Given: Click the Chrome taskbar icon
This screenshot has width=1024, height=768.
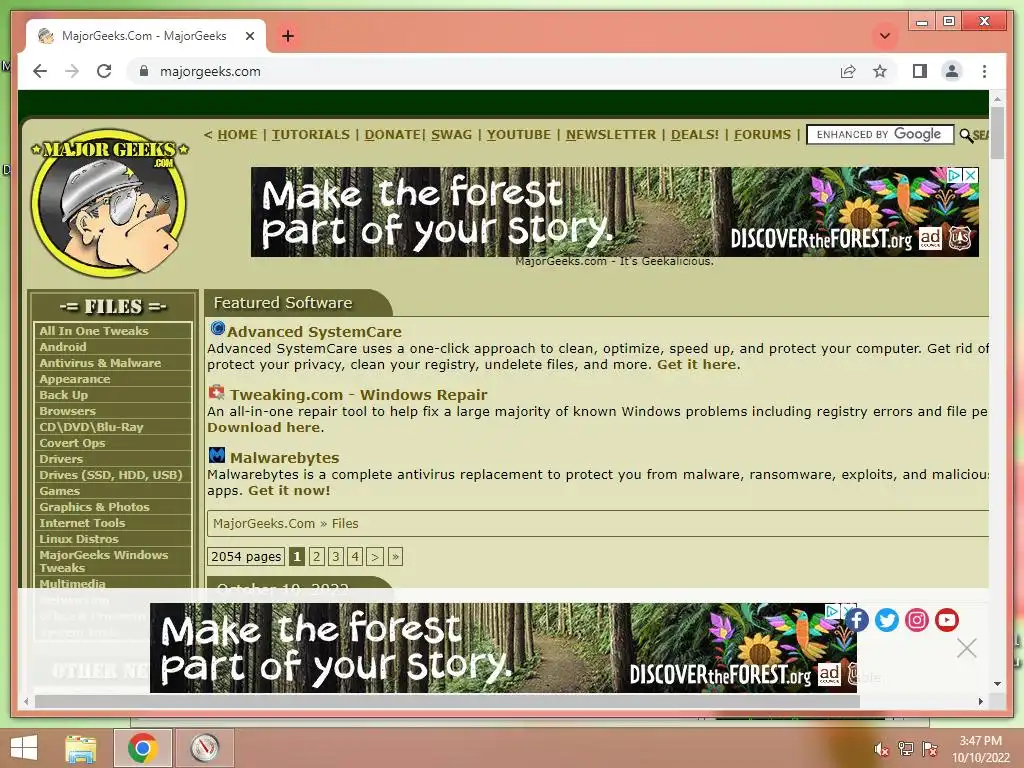Looking at the screenshot, I should tap(142, 748).
